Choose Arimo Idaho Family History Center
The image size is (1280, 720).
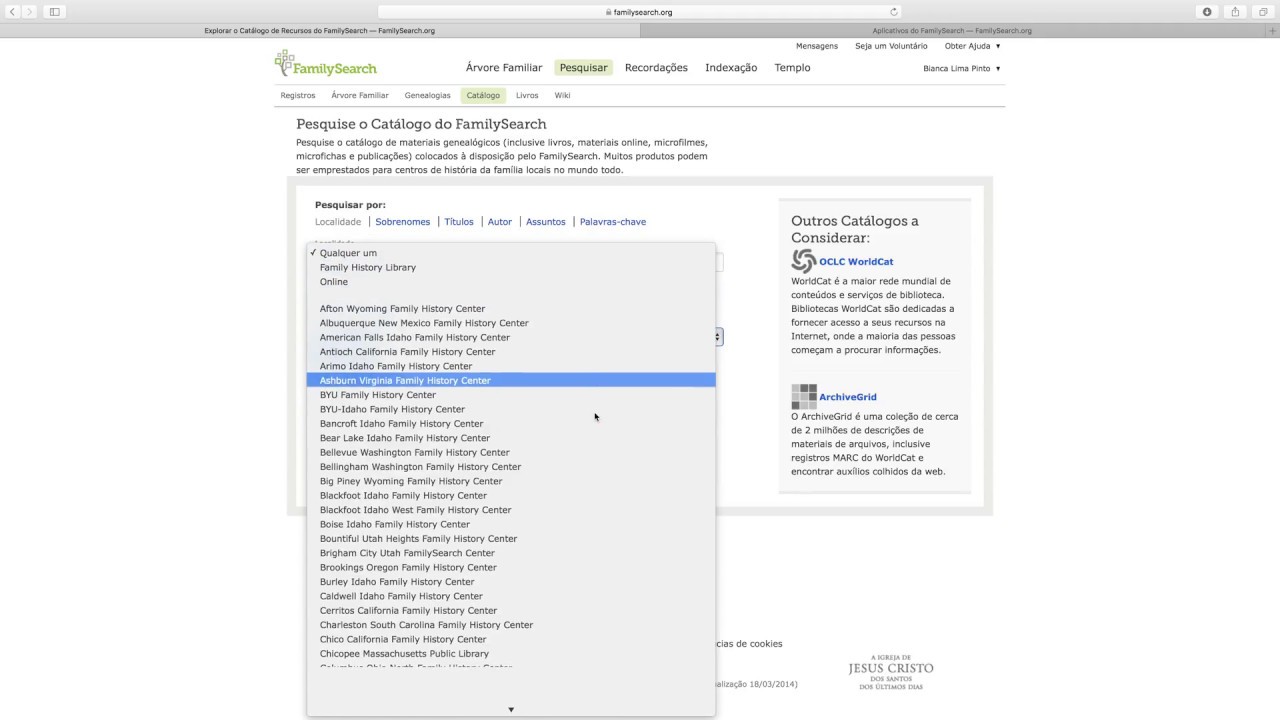tap(511, 366)
